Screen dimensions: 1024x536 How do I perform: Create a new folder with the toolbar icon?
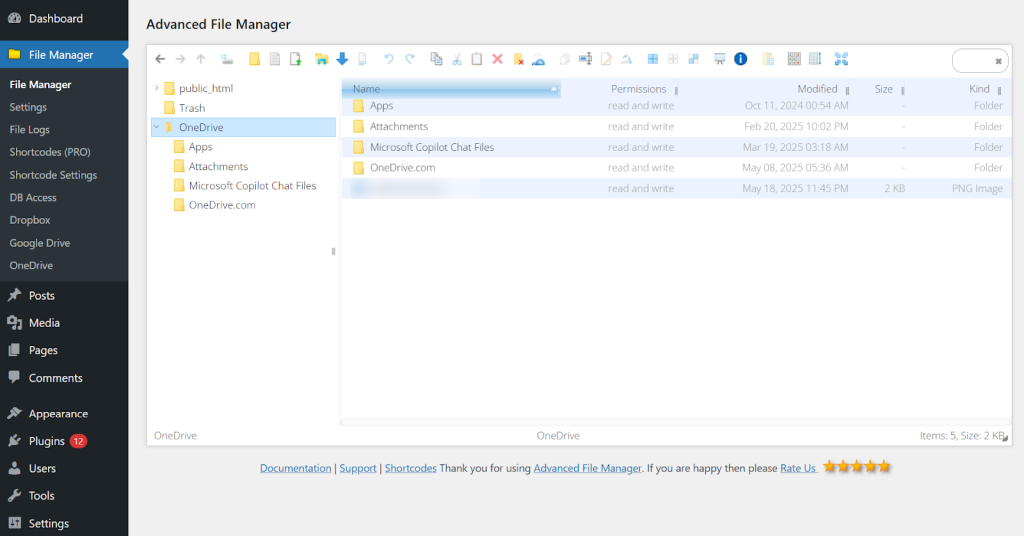[255, 59]
